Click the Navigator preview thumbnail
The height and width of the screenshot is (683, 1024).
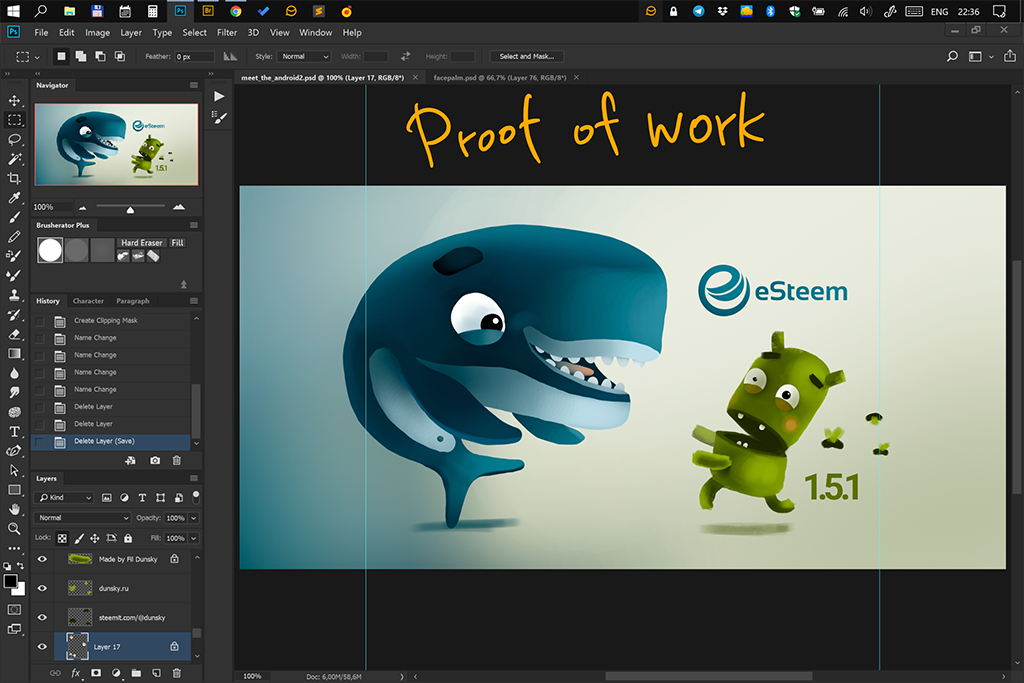click(116, 144)
